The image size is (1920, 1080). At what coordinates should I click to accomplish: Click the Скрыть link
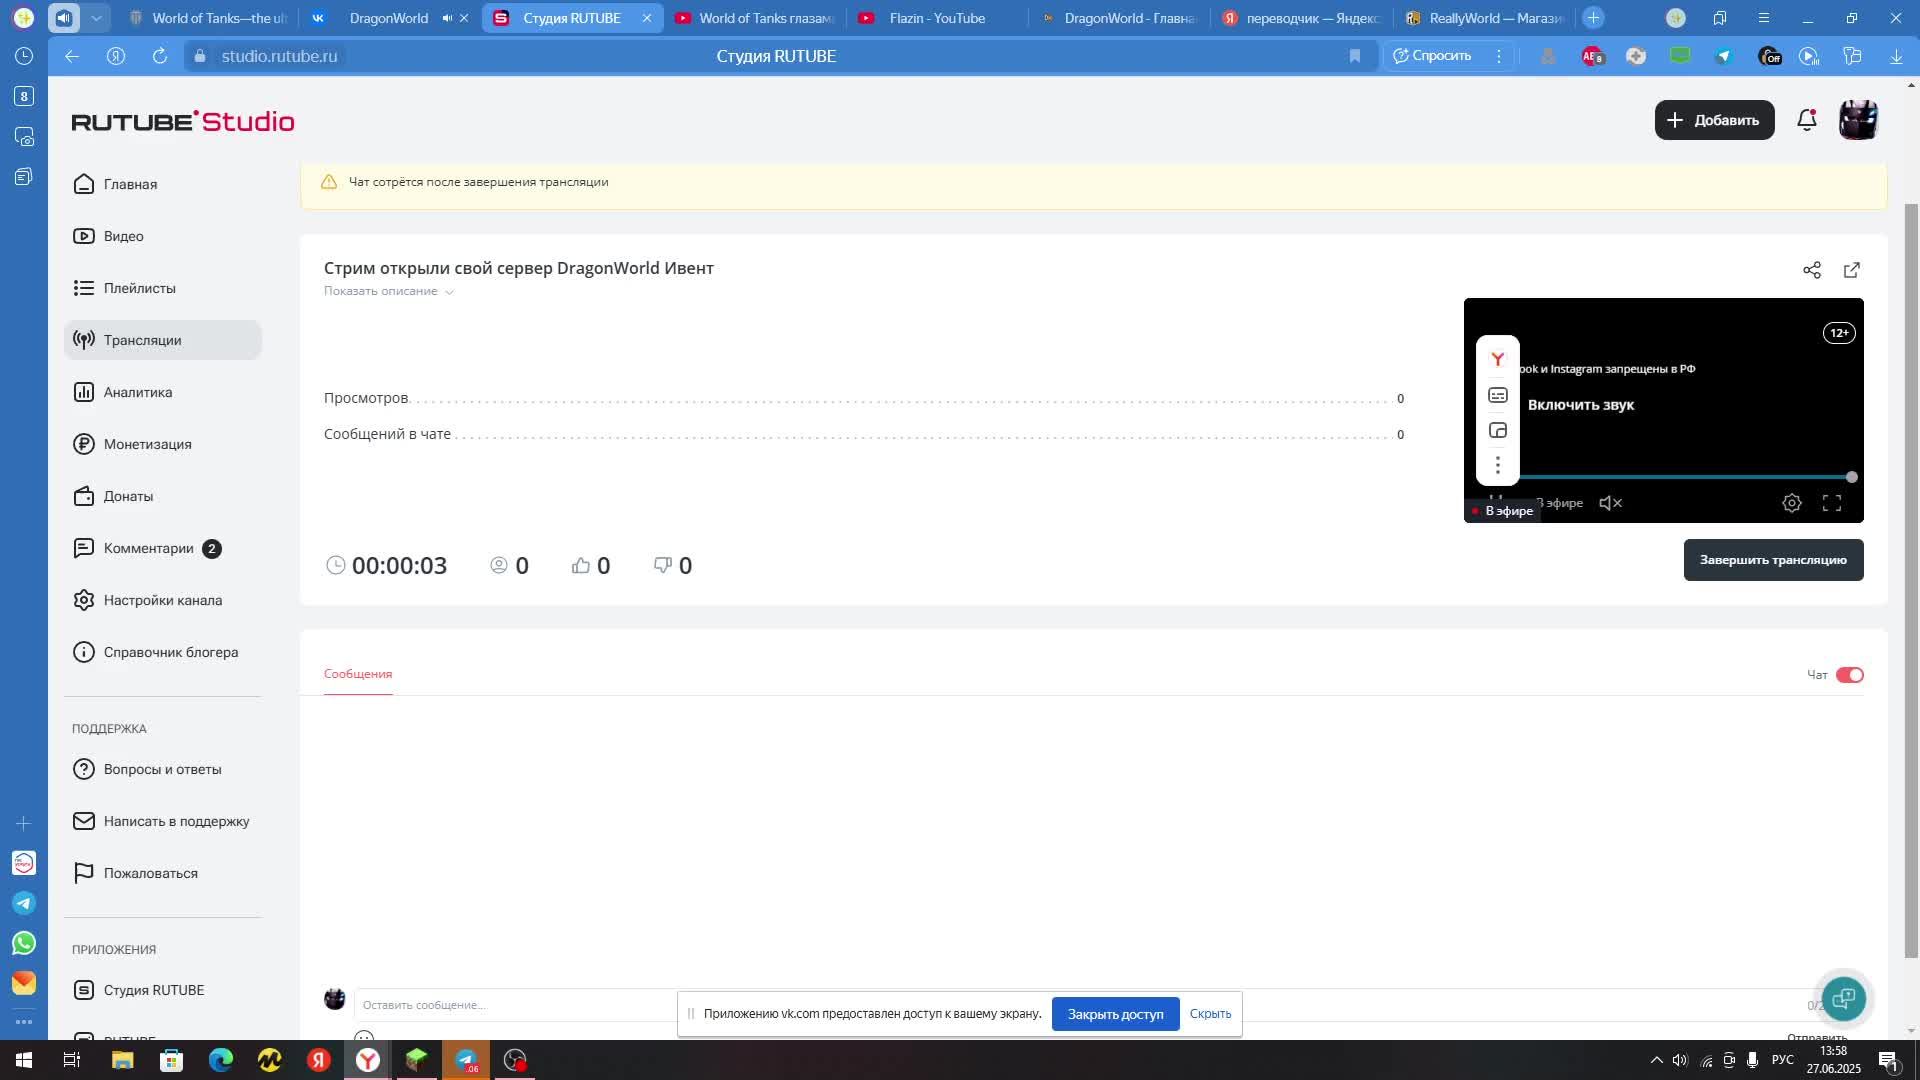click(x=1210, y=1014)
